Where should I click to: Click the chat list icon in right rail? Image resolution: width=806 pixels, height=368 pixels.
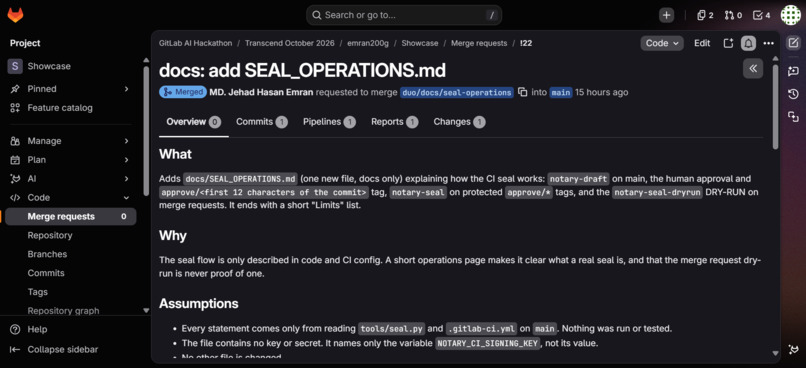793,71
